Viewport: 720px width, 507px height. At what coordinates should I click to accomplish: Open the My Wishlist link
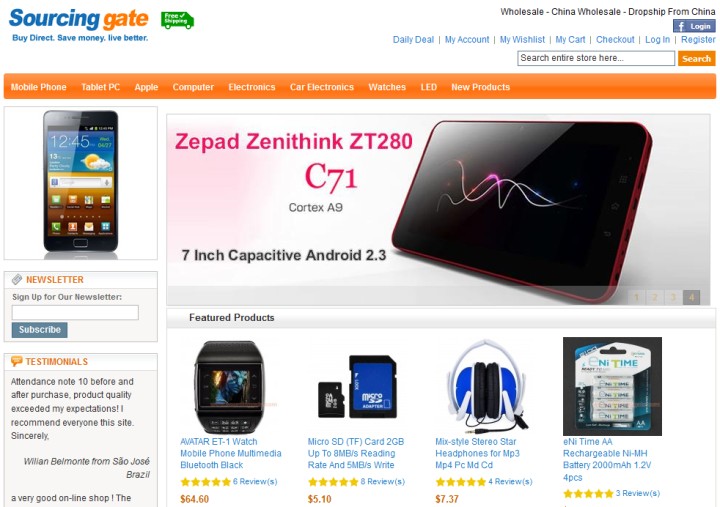[522, 39]
